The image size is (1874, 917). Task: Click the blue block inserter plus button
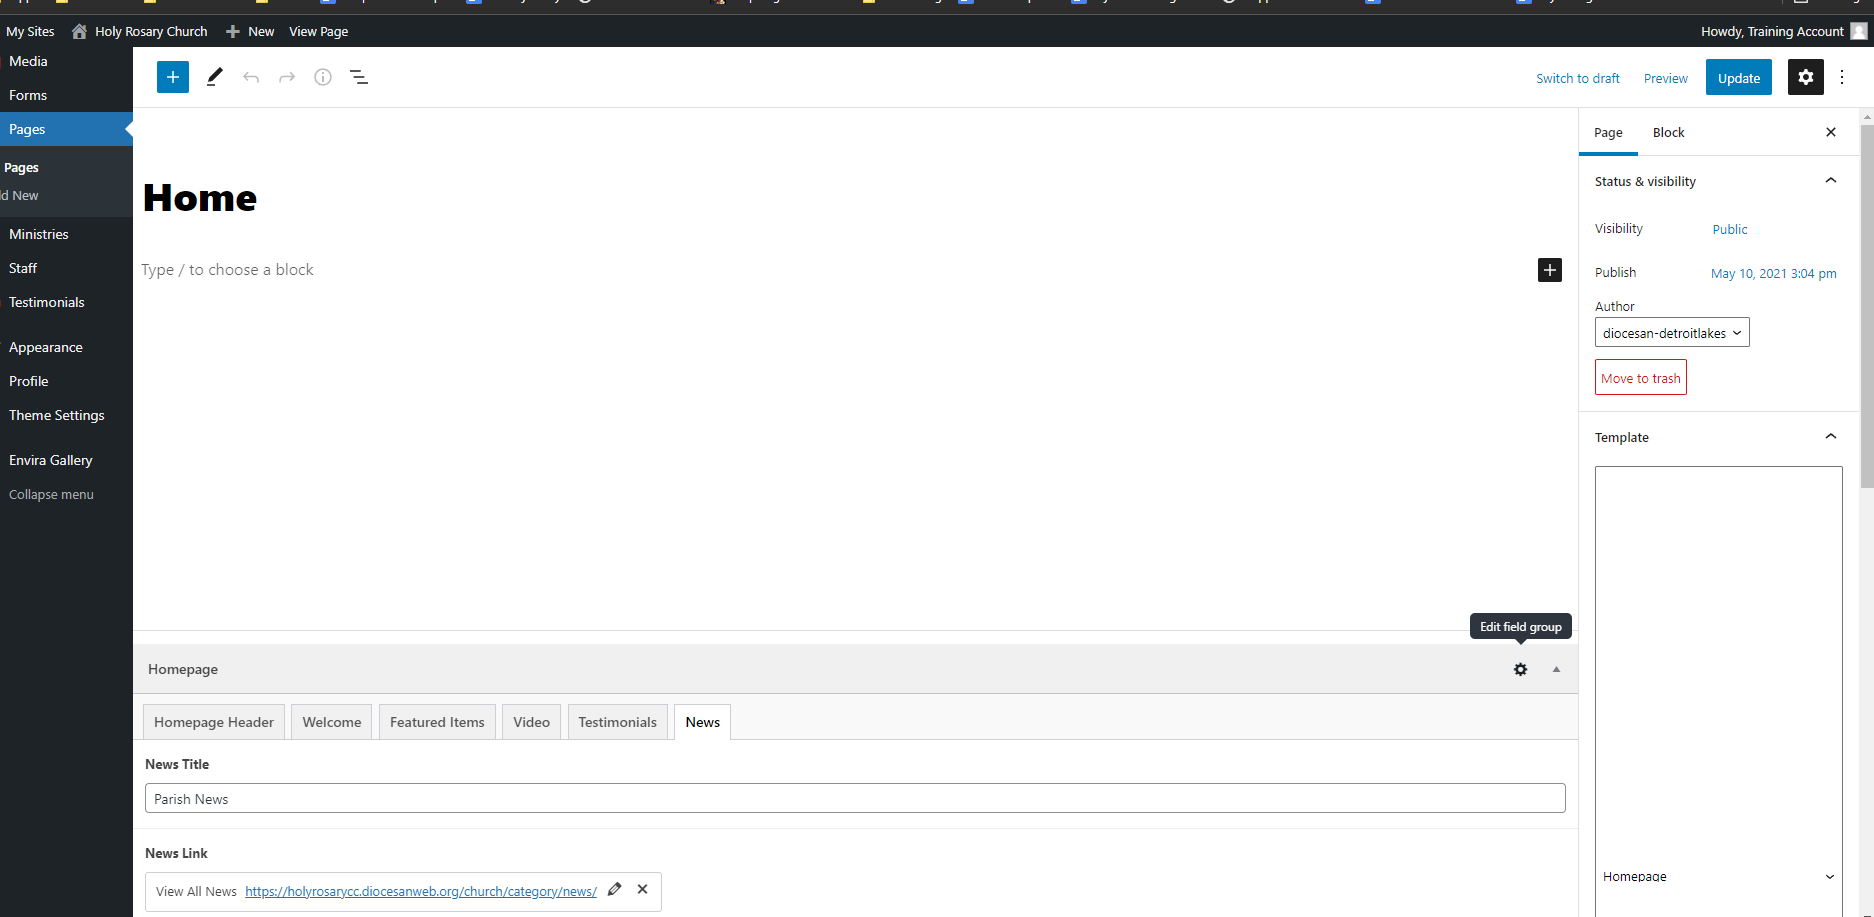tap(173, 77)
